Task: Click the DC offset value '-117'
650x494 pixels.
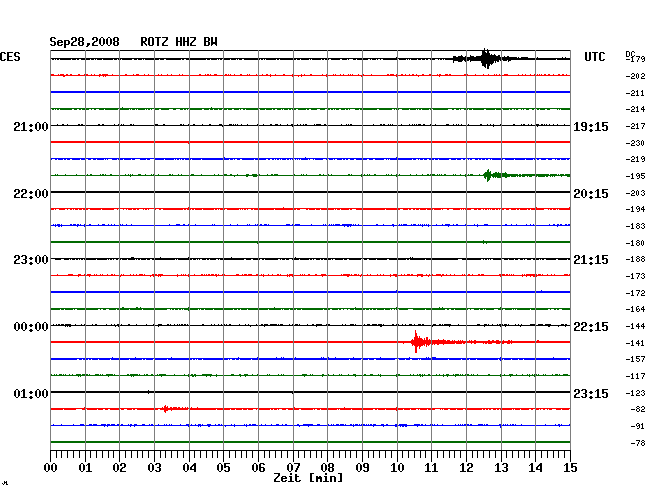Action: click(635, 376)
